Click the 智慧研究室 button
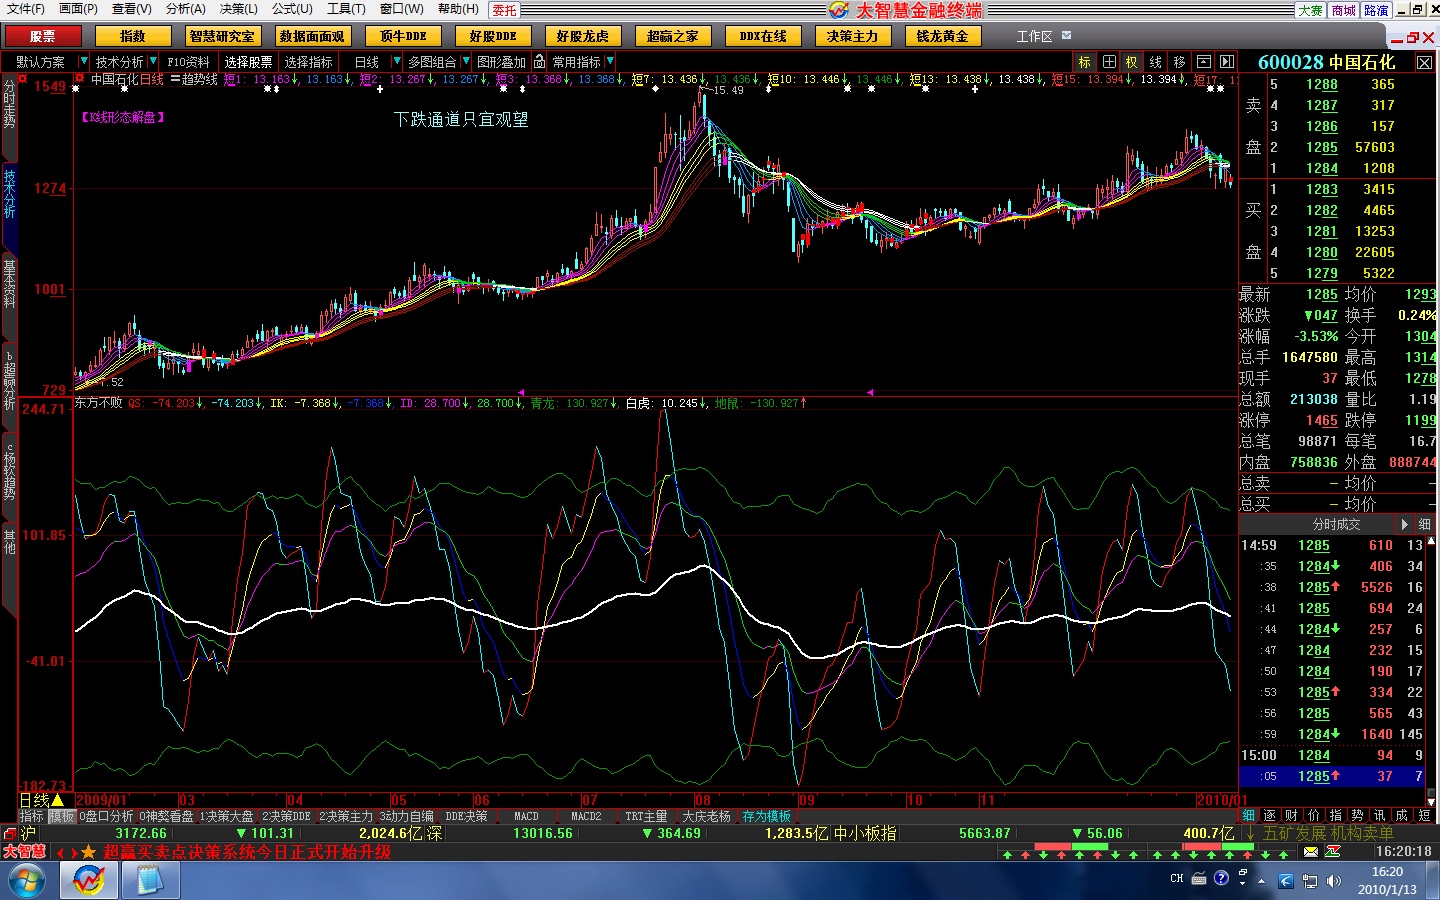Screen dimensions: 1440x900 [222, 36]
